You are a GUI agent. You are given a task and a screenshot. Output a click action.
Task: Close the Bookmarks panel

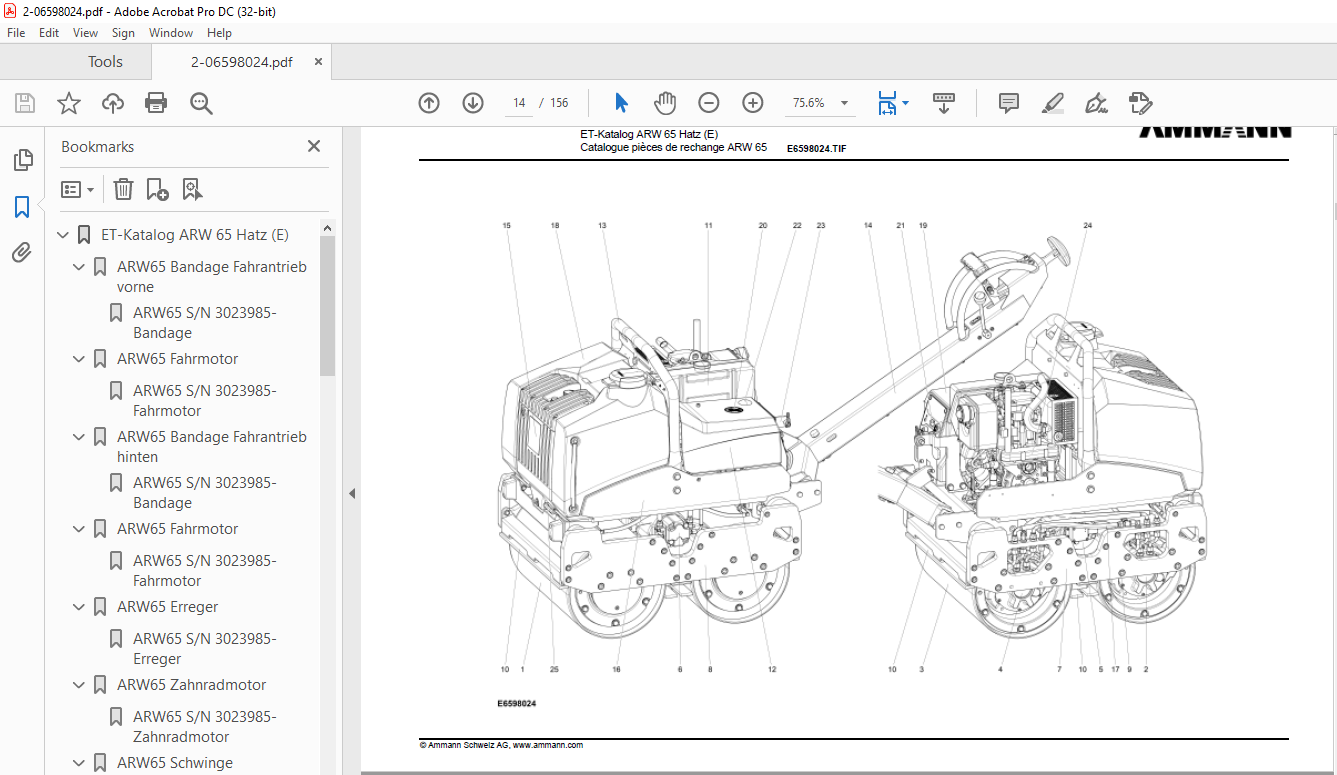[314, 146]
